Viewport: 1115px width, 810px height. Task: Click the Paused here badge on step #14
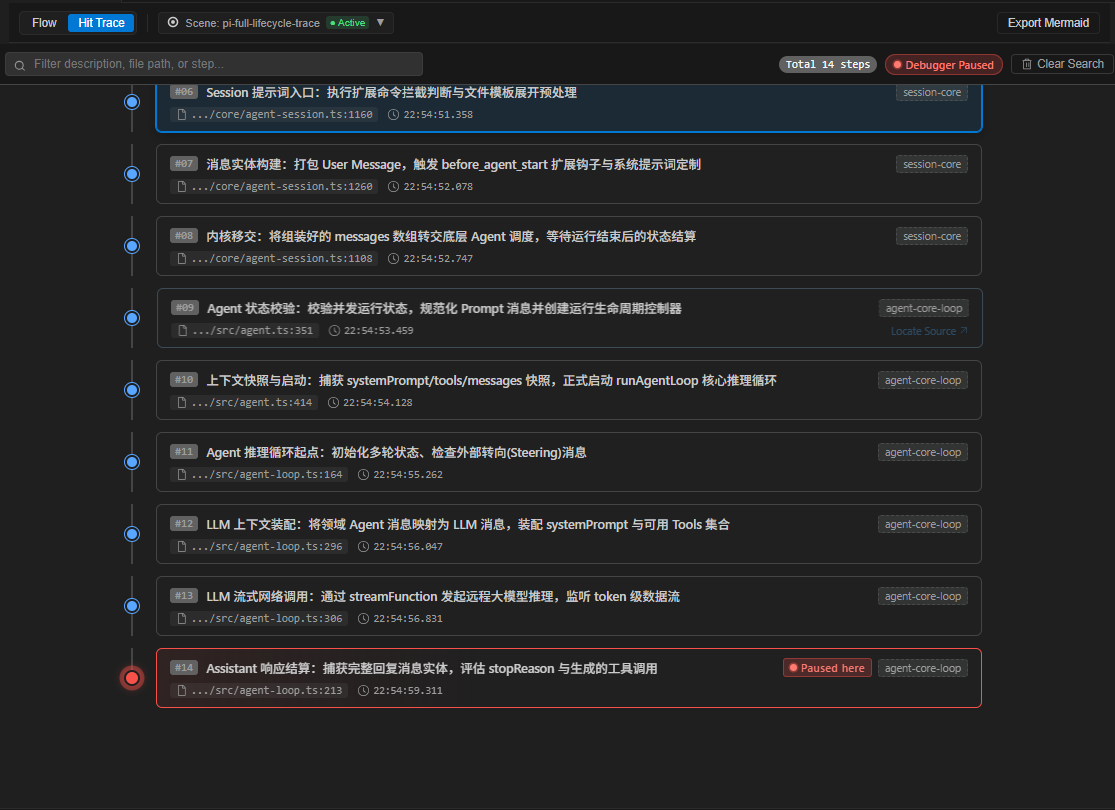point(827,668)
